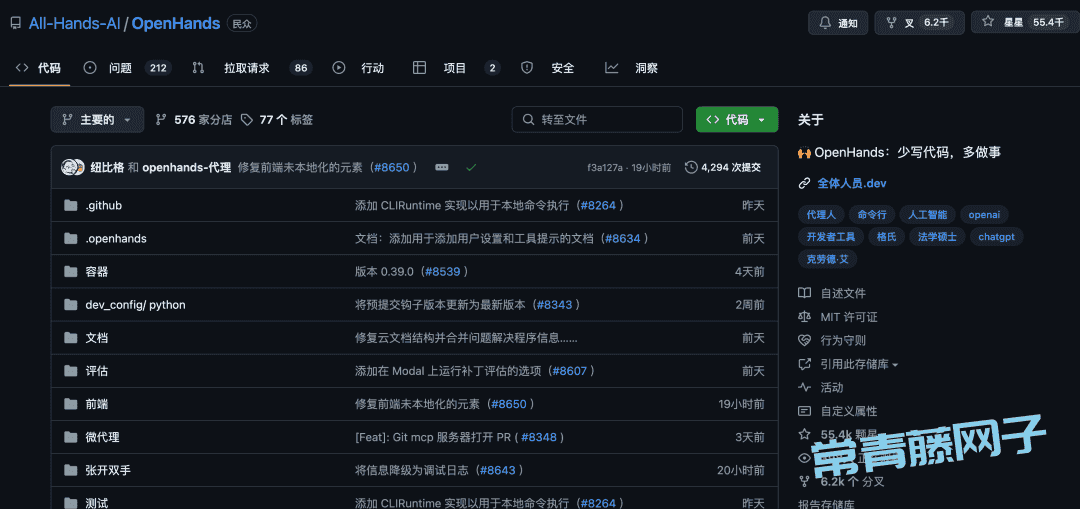Click the 纽比格 author name
This screenshot has height=509, width=1080.
click(107, 167)
